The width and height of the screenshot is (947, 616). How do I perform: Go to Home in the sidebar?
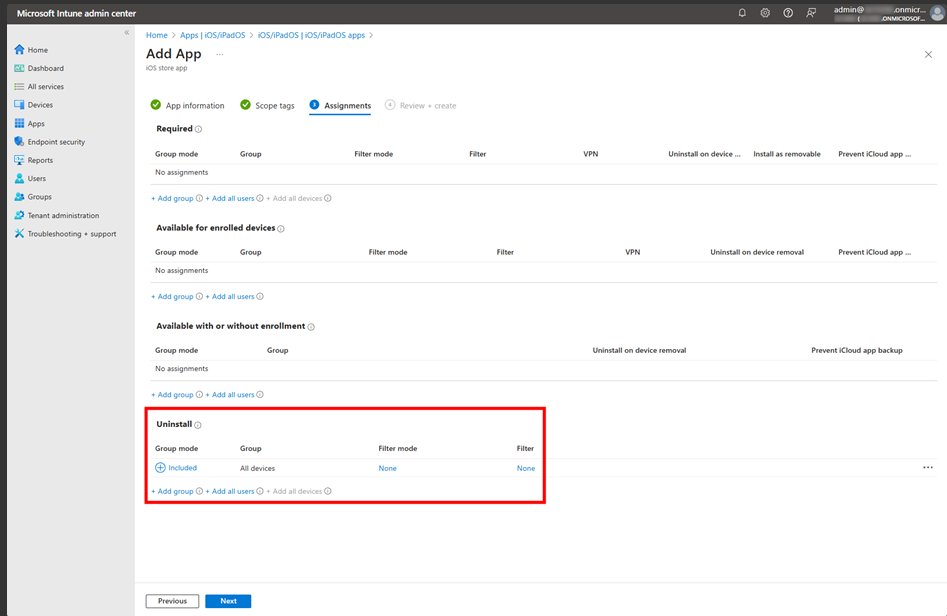[37, 50]
